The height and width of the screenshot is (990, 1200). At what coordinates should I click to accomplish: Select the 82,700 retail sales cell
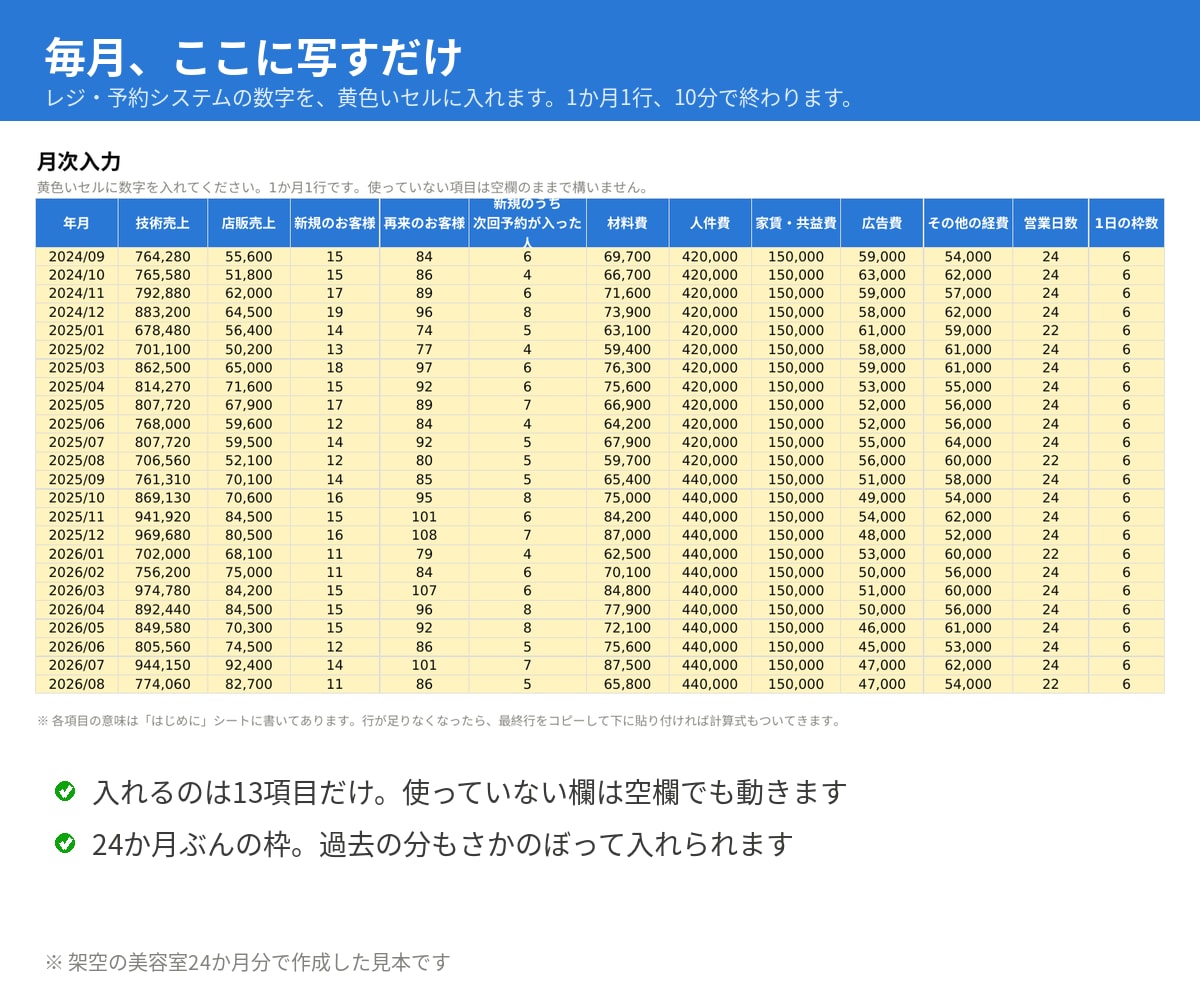249,684
